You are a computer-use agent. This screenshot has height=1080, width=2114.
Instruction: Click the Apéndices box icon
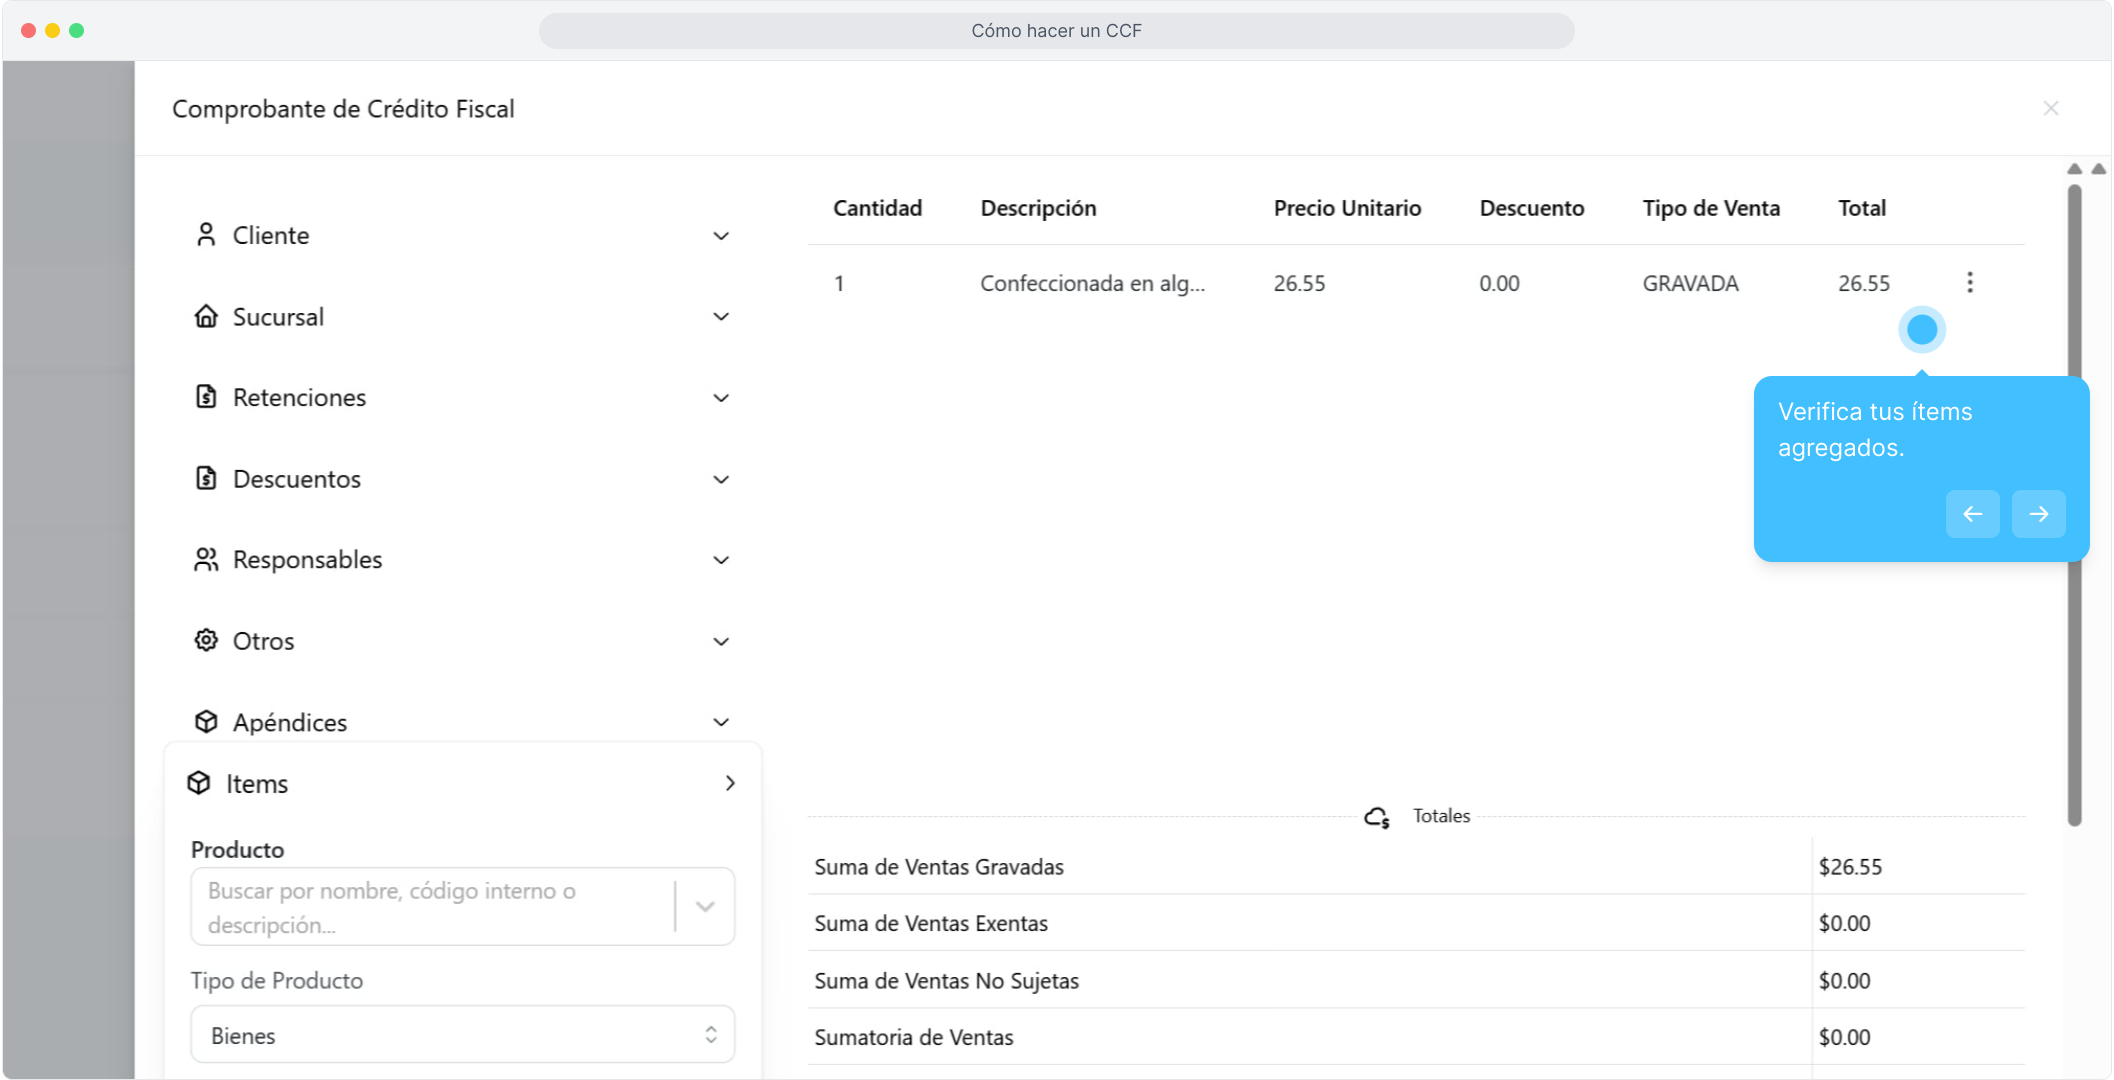[206, 721]
